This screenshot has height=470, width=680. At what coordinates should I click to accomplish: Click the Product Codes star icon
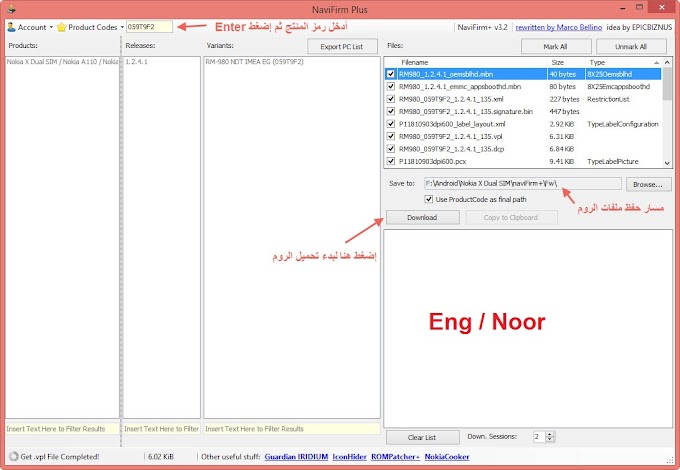pos(62,27)
